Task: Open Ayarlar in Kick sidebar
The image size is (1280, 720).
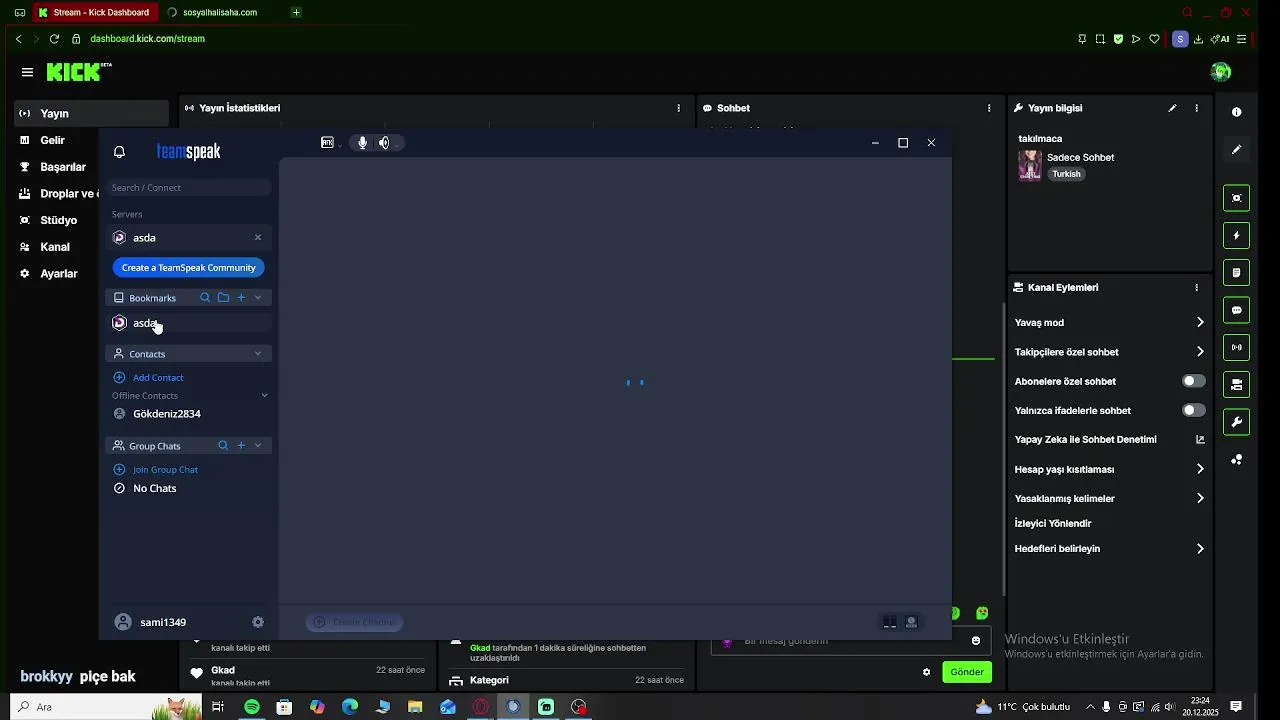Action: pyautogui.click(x=58, y=274)
